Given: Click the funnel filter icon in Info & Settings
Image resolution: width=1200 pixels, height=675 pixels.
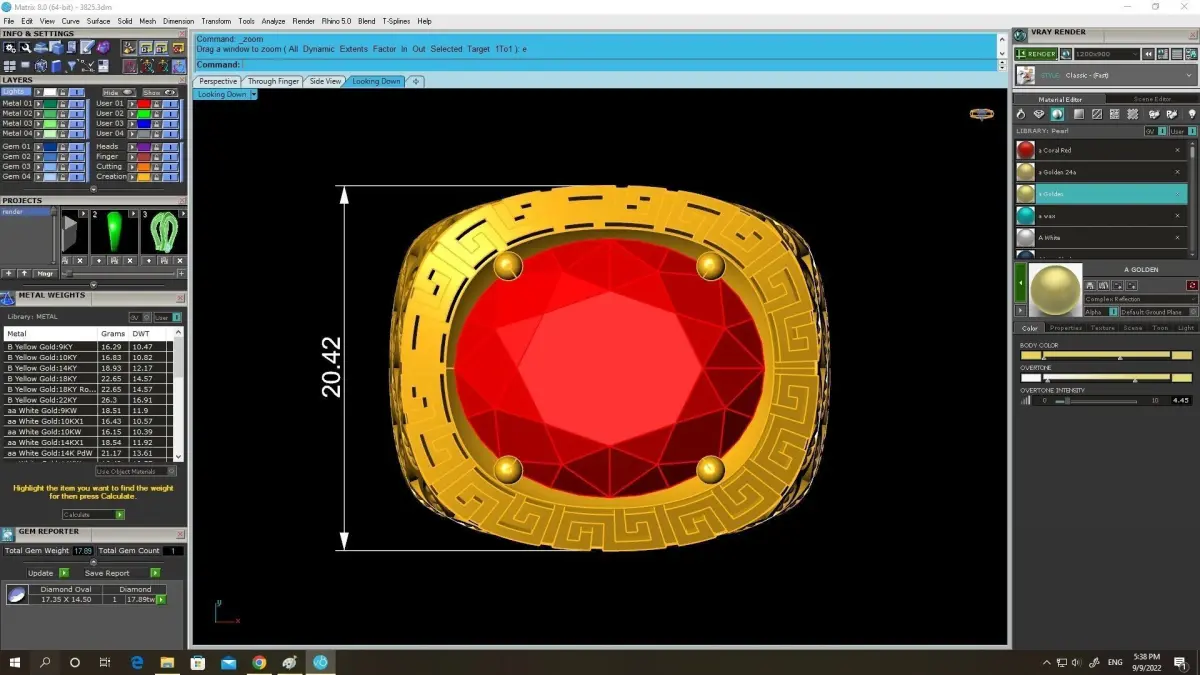Looking at the screenshot, I should [72, 66].
